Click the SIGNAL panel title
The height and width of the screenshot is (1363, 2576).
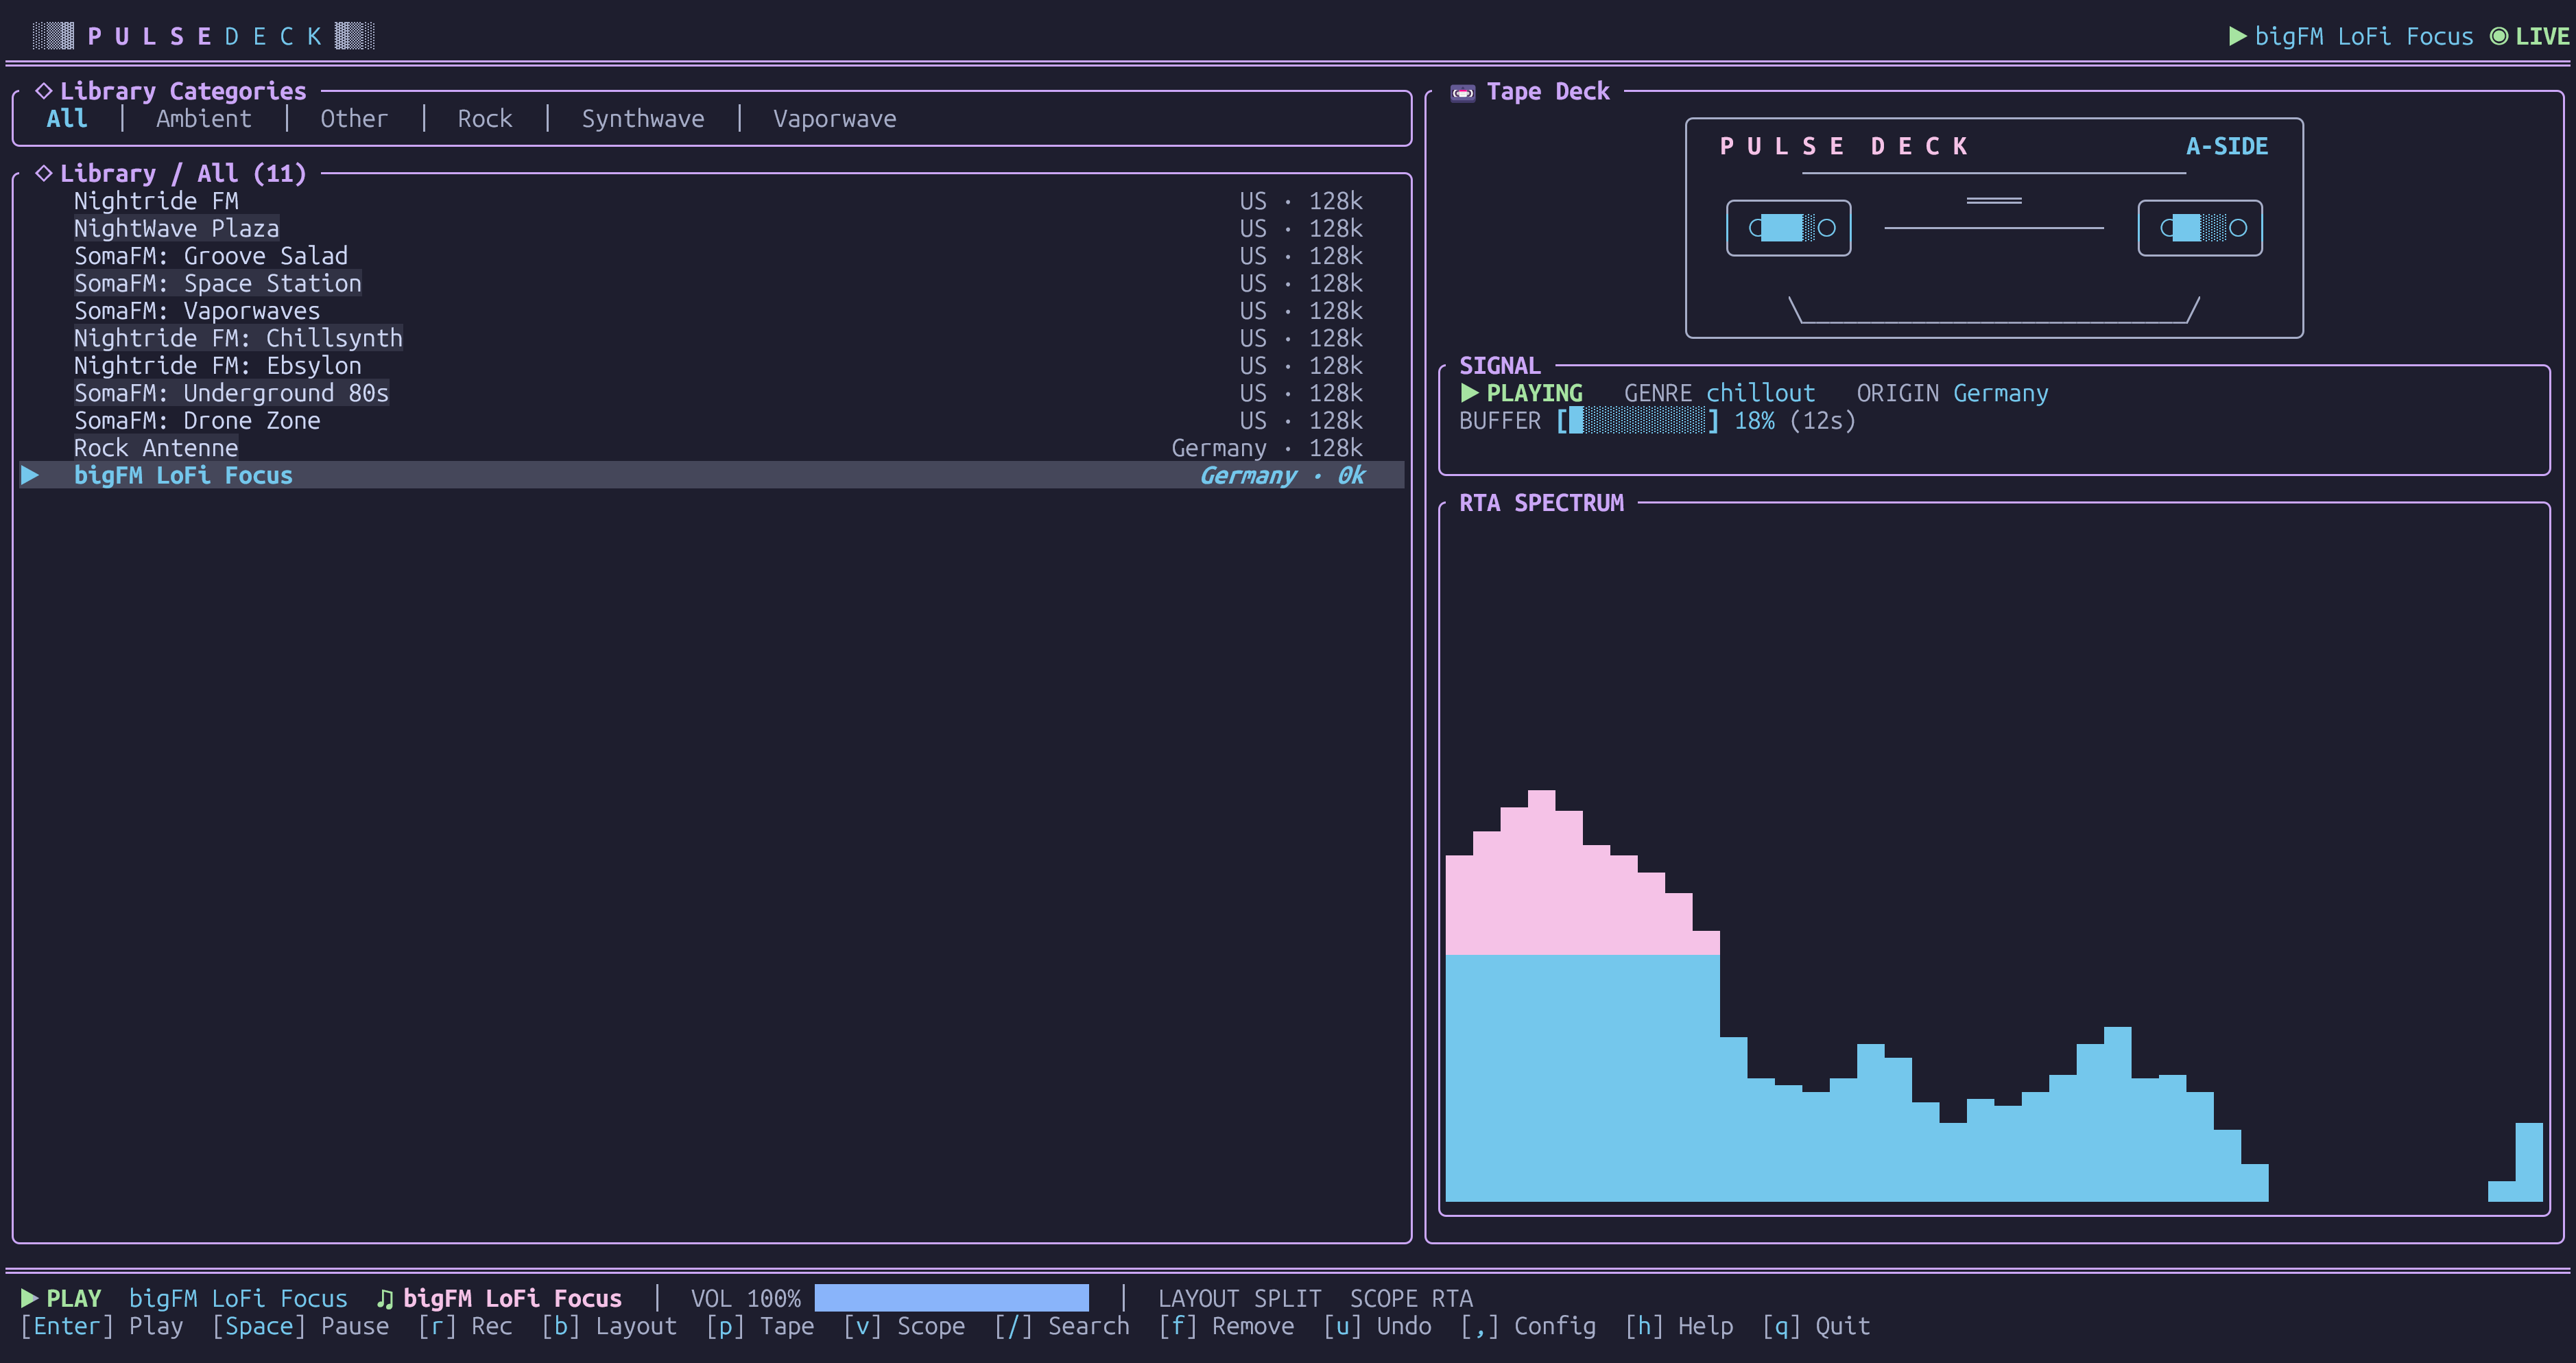1500,366
